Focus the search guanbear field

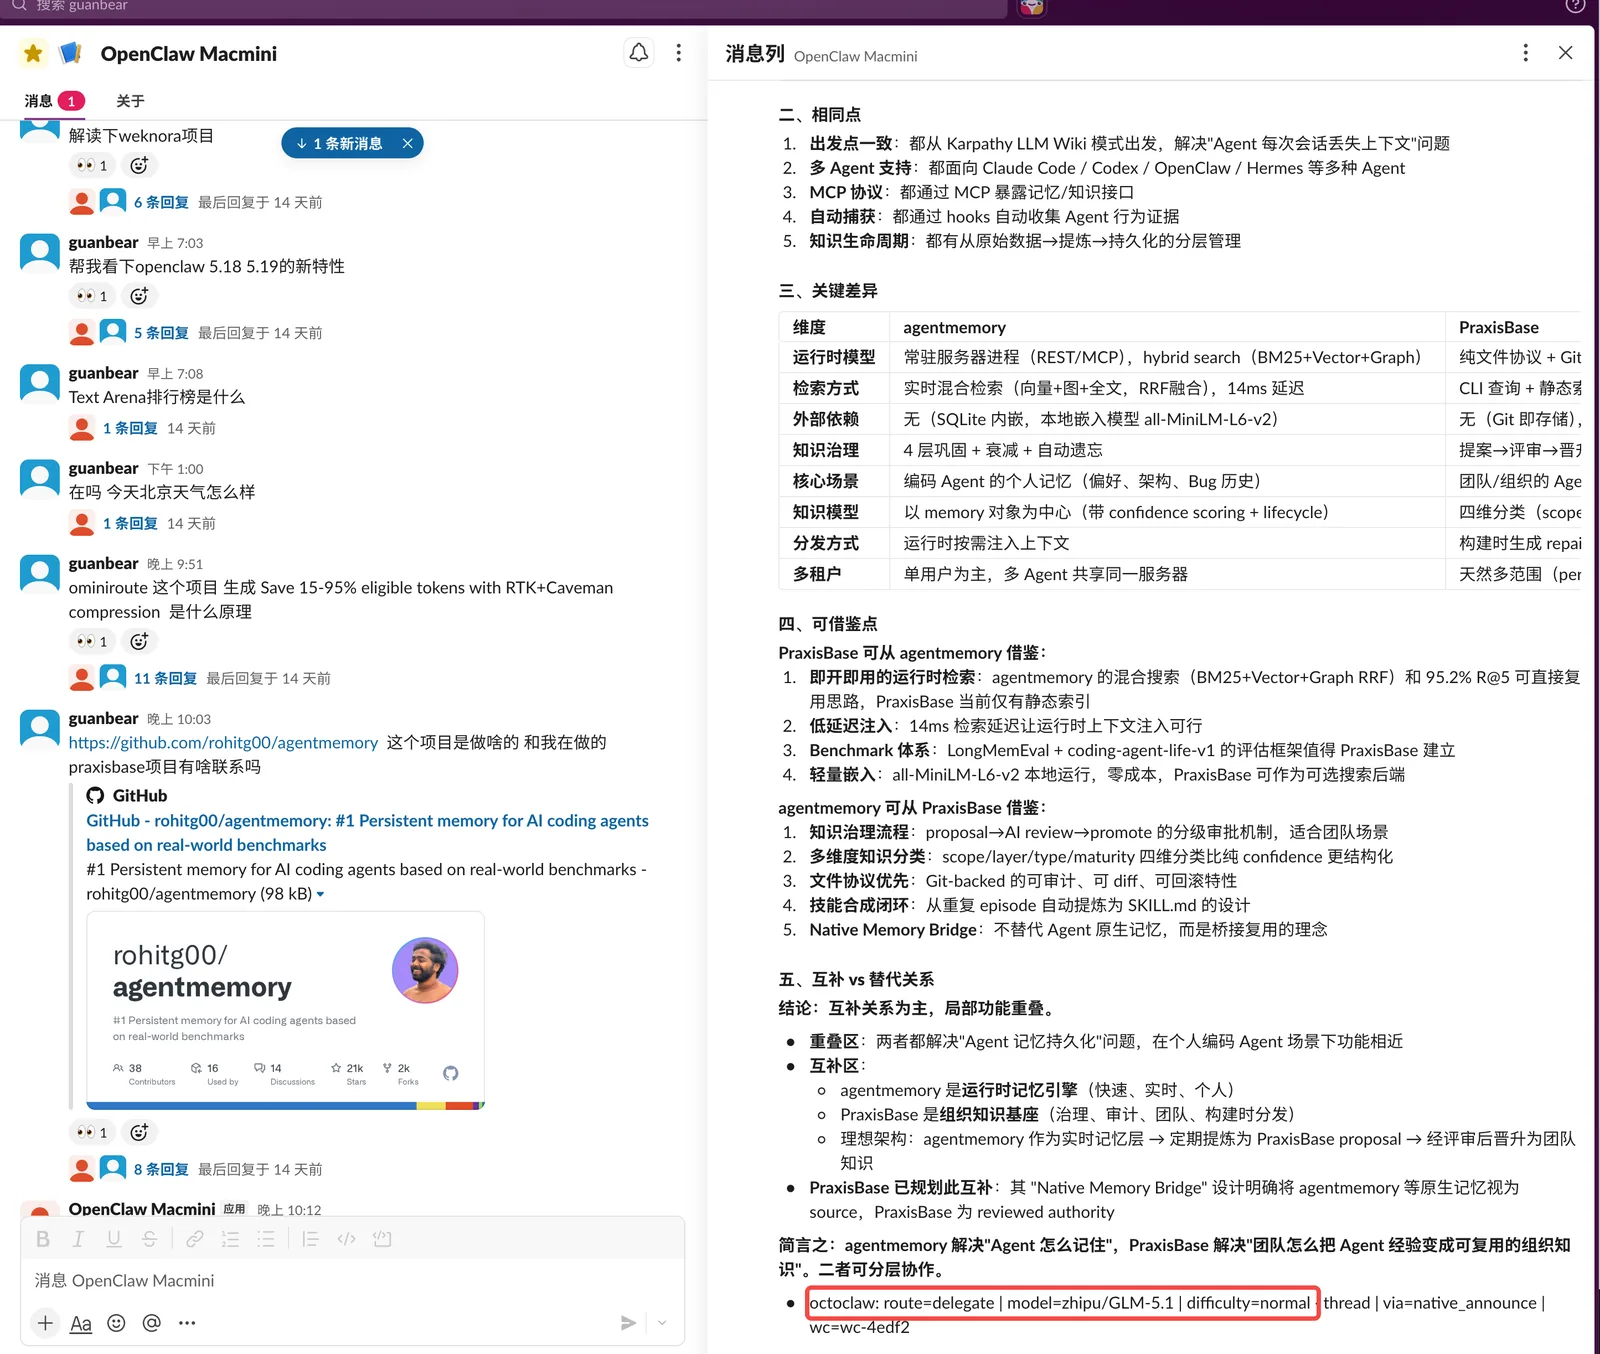pyautogui.click(x=505, y=6)
